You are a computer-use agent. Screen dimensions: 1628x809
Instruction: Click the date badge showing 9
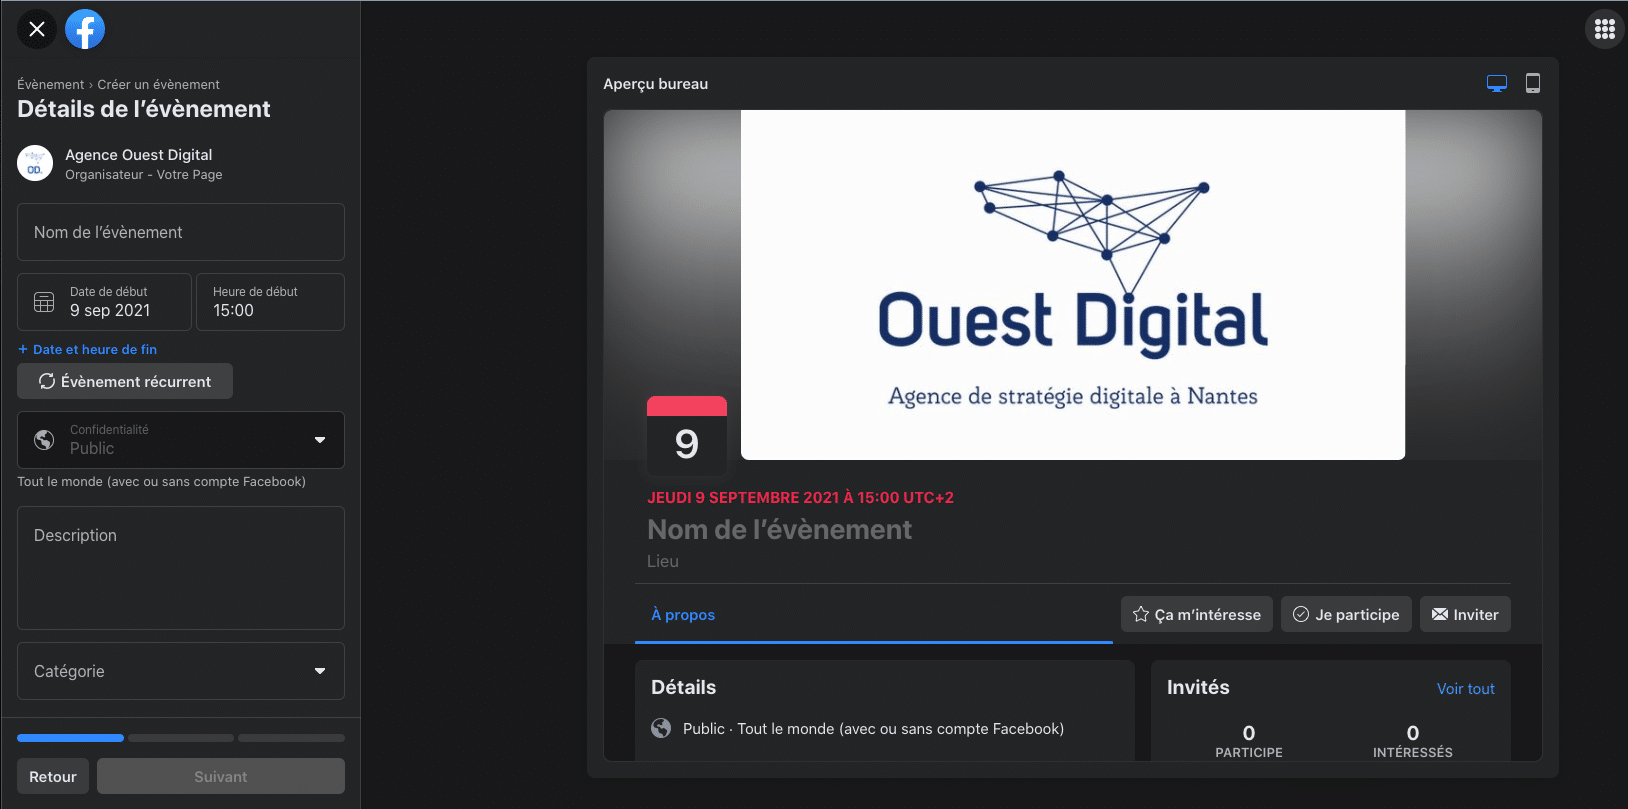[687, 436]
